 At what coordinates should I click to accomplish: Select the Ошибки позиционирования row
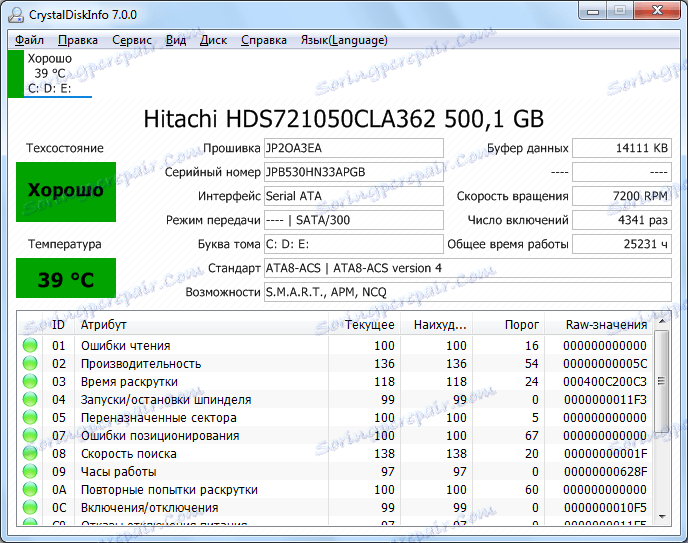point(336,436)
